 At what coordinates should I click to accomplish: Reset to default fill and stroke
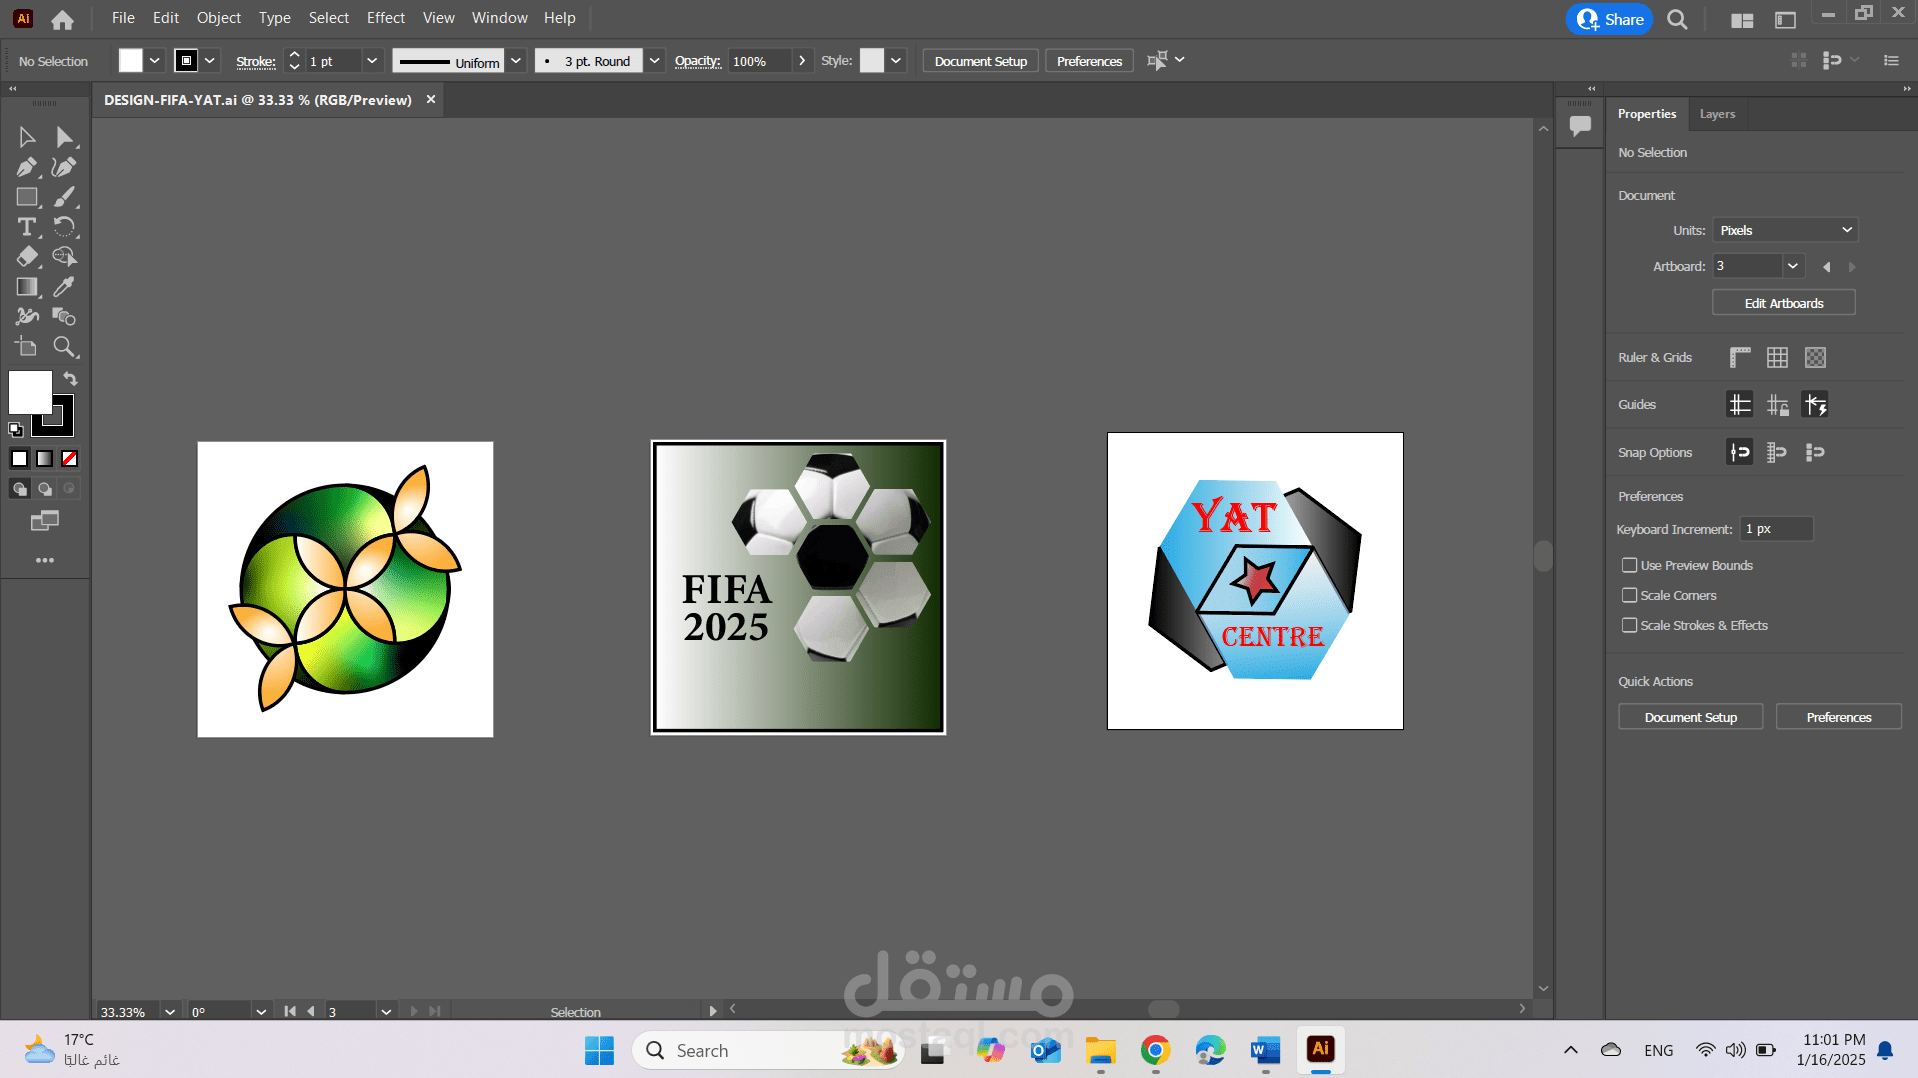coord(16,430)
